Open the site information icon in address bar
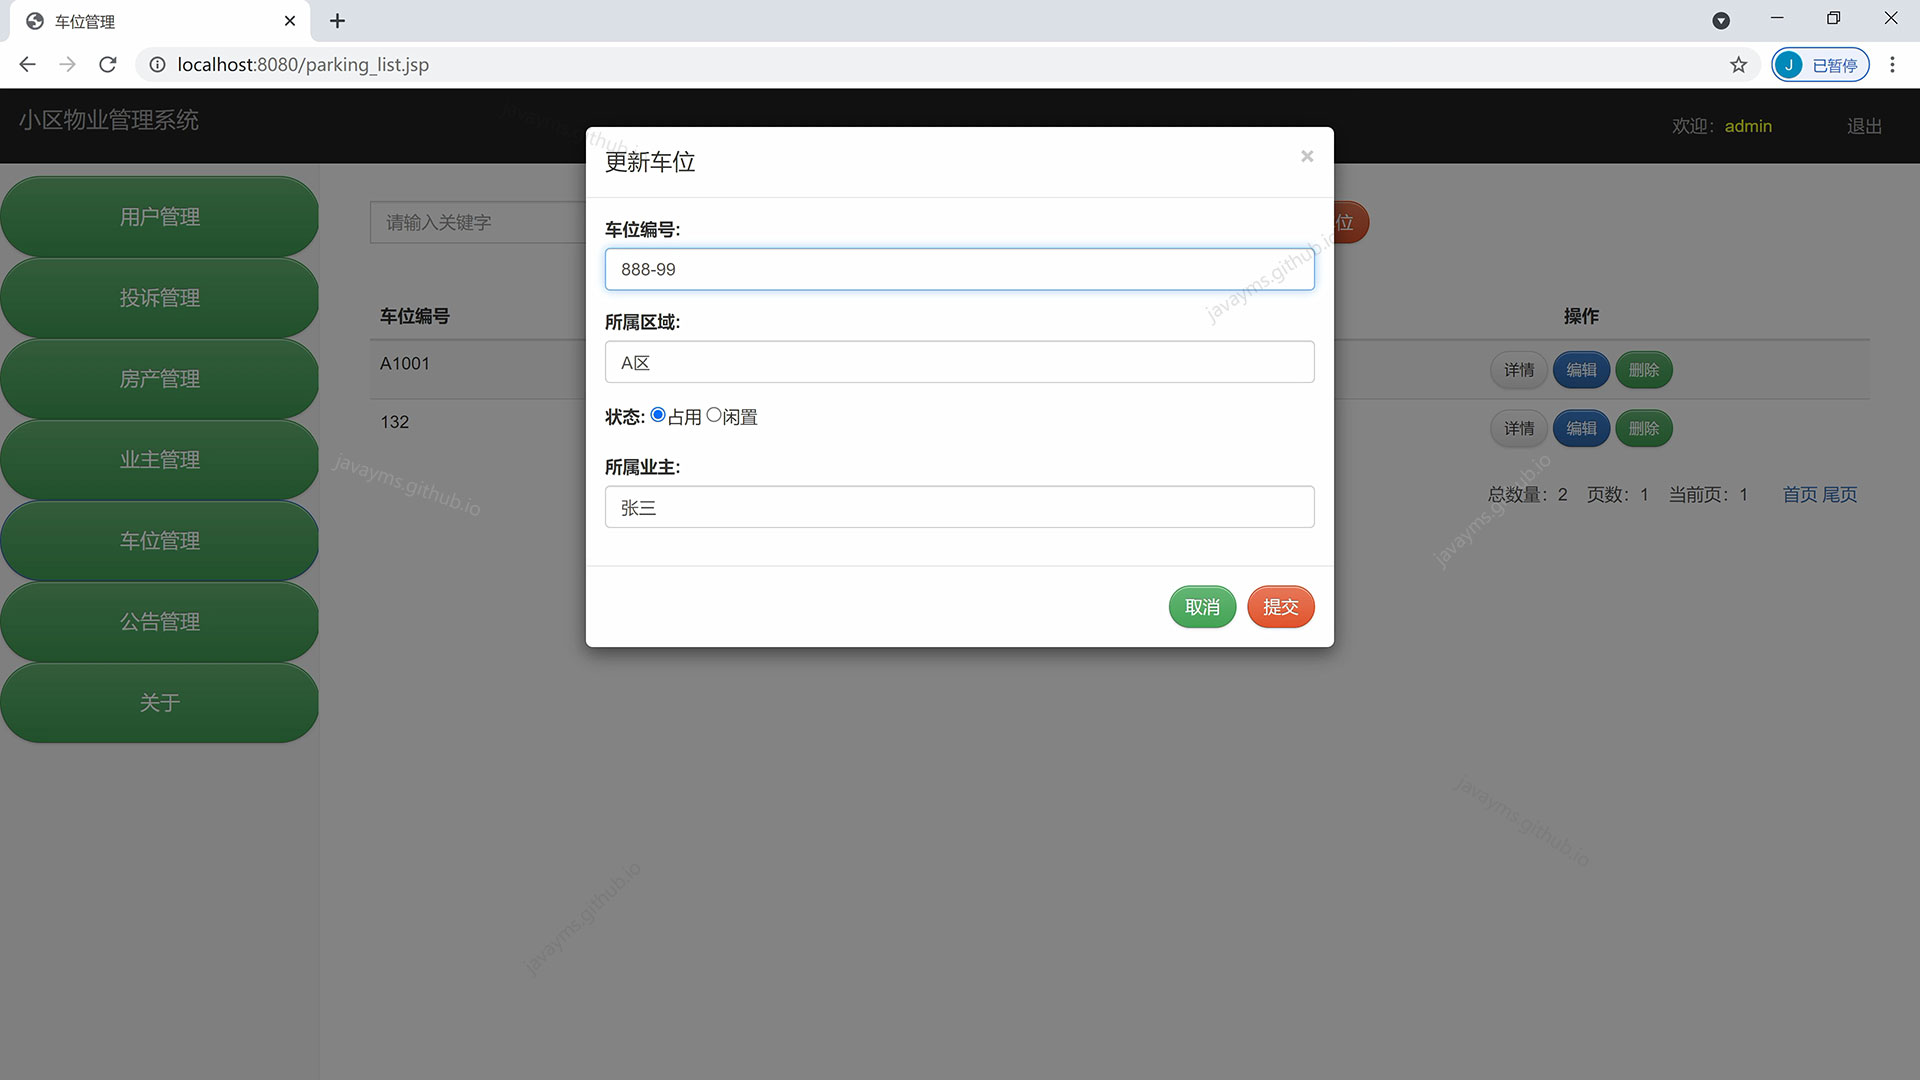 [157, 64]
